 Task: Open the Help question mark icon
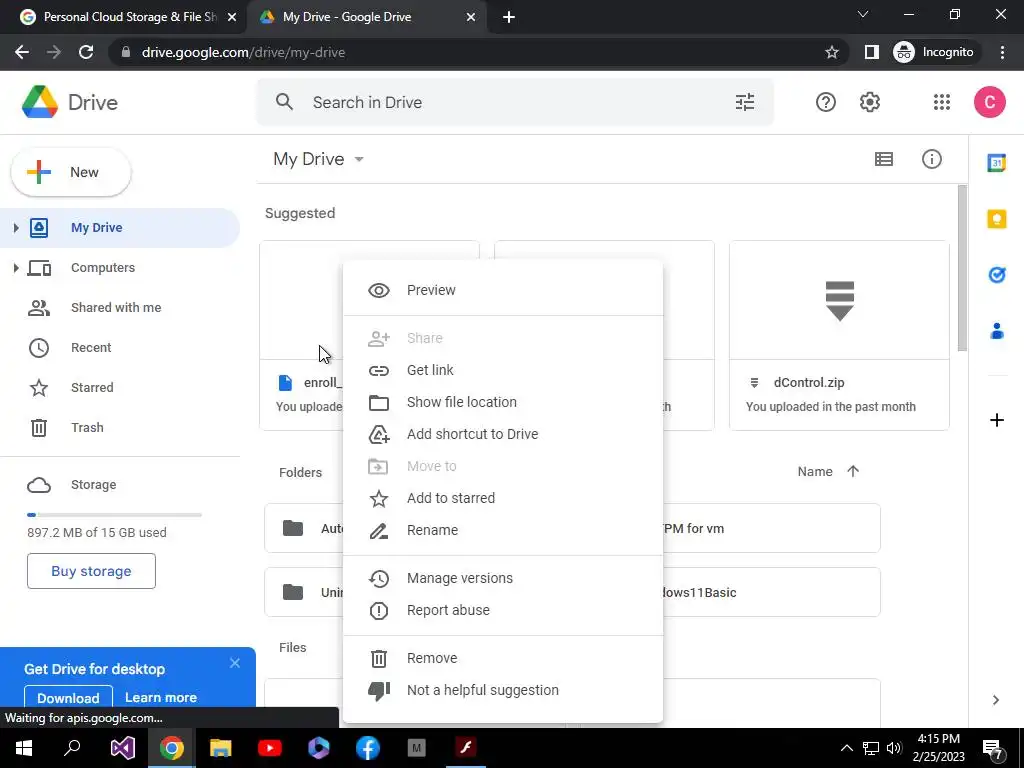pos(825,102)
